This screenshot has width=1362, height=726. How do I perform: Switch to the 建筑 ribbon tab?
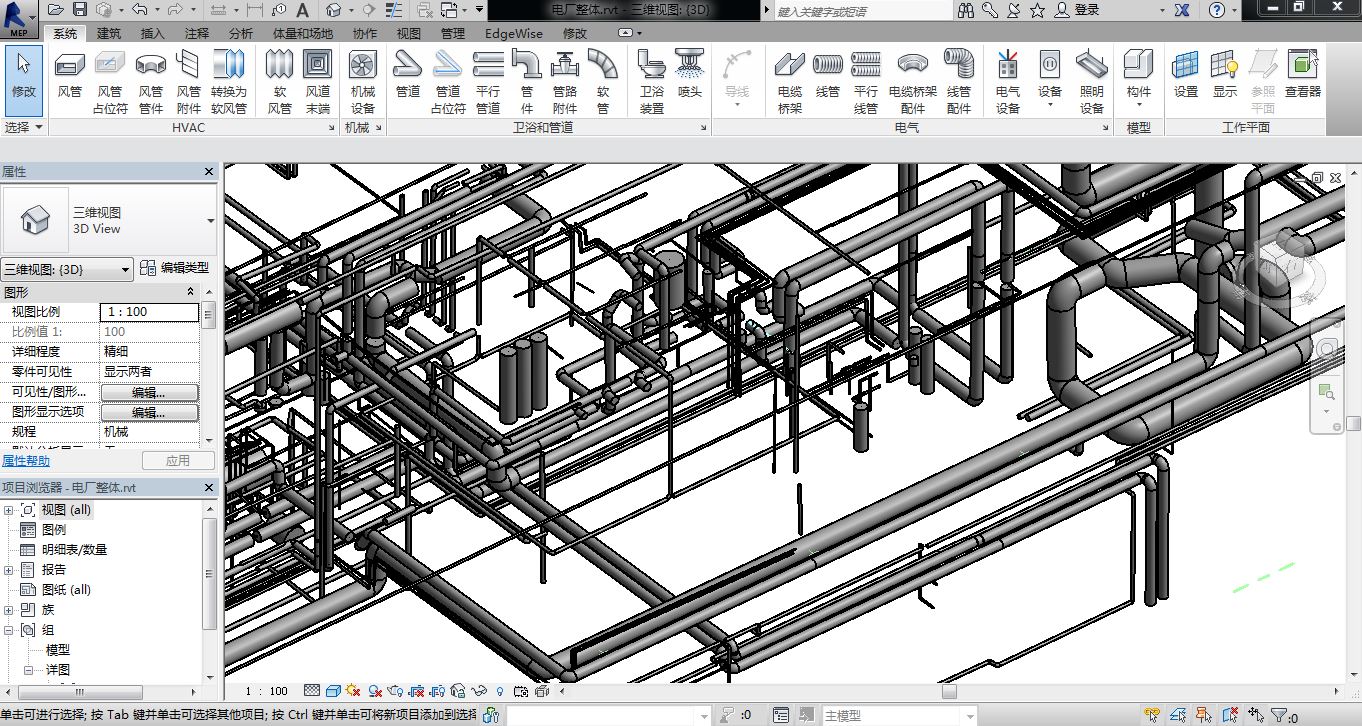point(109,33)
